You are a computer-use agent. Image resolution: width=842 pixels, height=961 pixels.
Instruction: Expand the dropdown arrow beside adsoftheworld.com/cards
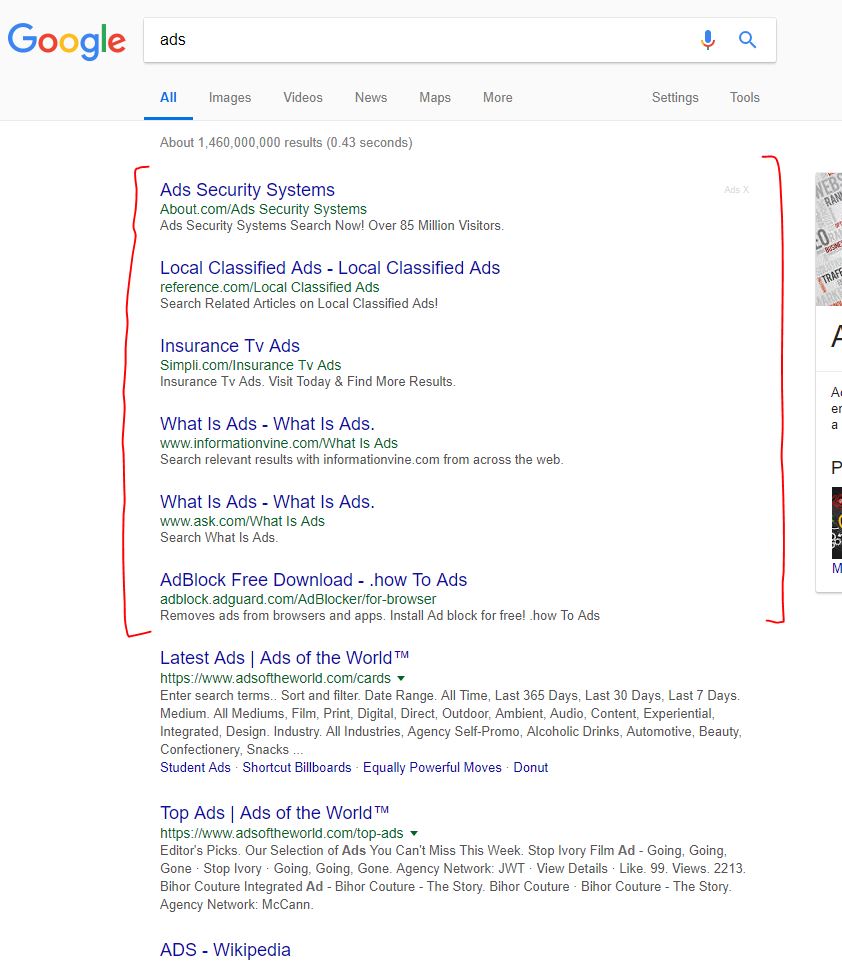(401, 678)
